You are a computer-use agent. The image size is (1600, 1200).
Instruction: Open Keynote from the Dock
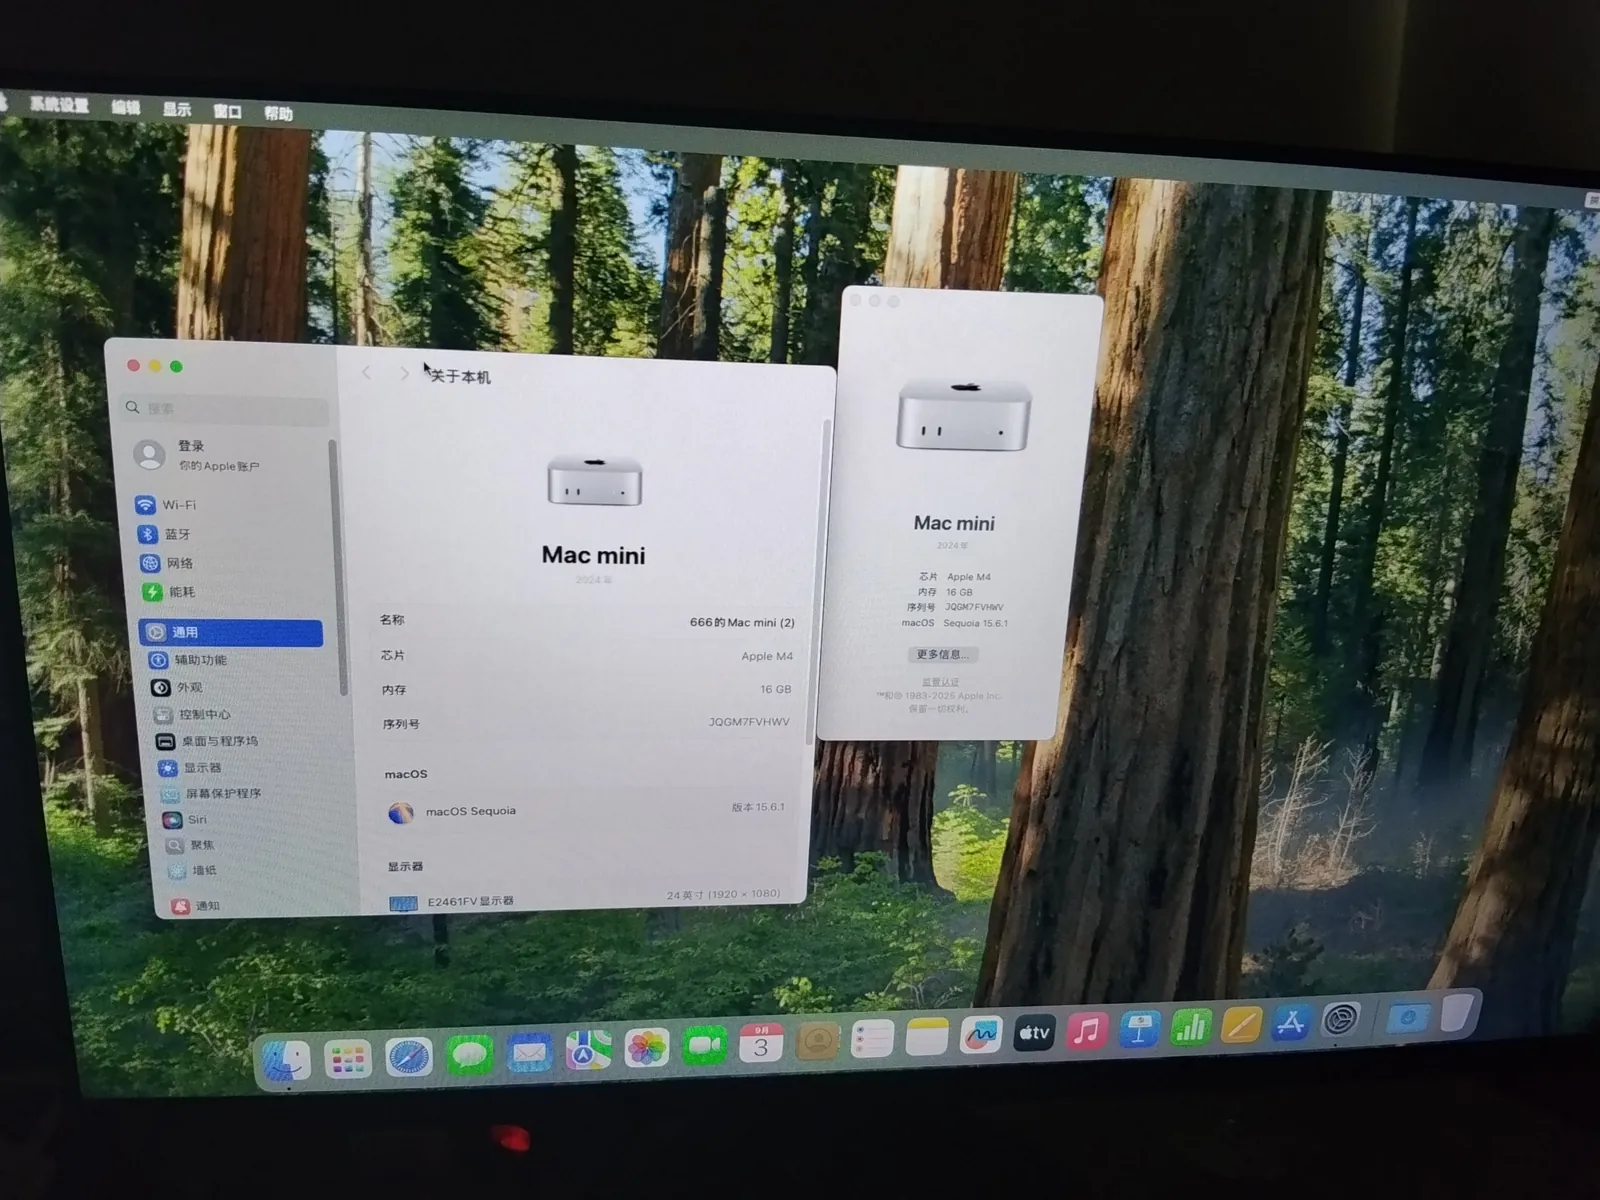pyautogui.click(x=1138, y=1029)
